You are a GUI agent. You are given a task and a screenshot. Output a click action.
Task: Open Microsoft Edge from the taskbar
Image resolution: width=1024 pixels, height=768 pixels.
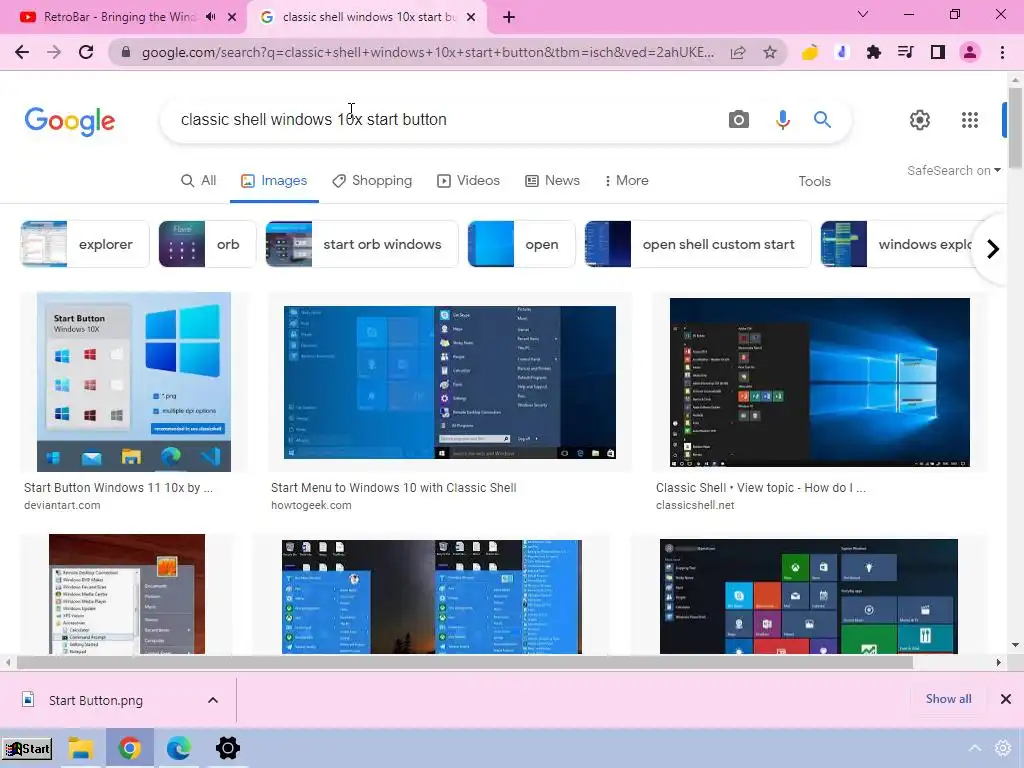pyautogui.click(x=178, y=748)
